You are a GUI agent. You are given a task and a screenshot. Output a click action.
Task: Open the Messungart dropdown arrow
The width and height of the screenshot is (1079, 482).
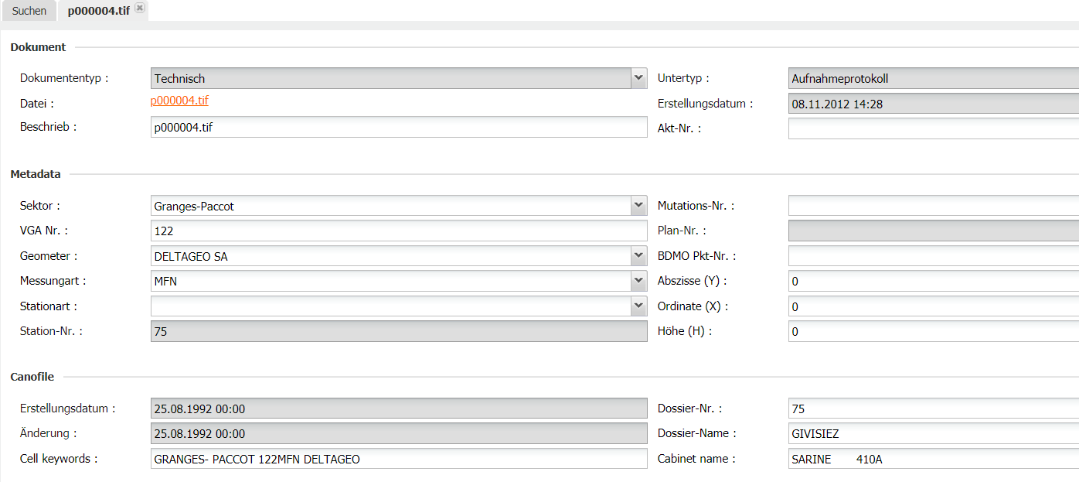coord(639,281)
